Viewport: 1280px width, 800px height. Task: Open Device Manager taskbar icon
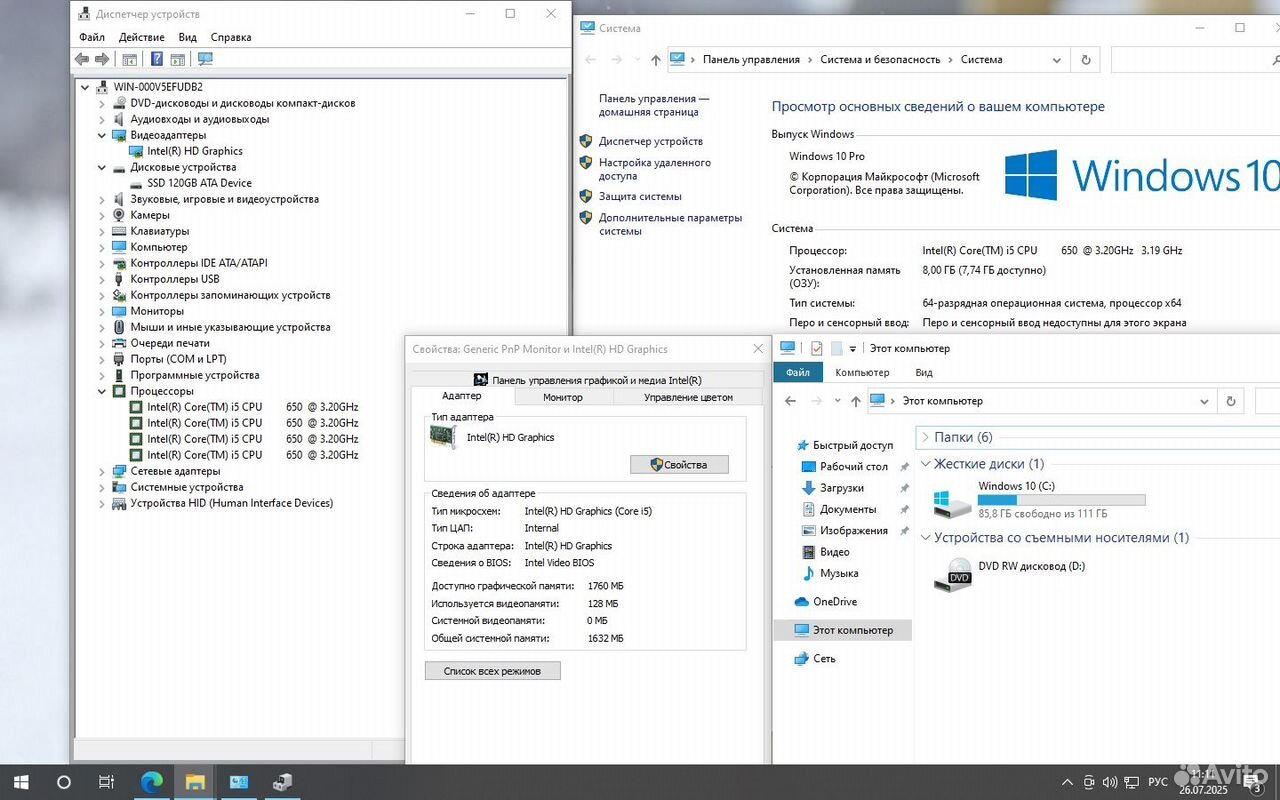coord(283,782)
